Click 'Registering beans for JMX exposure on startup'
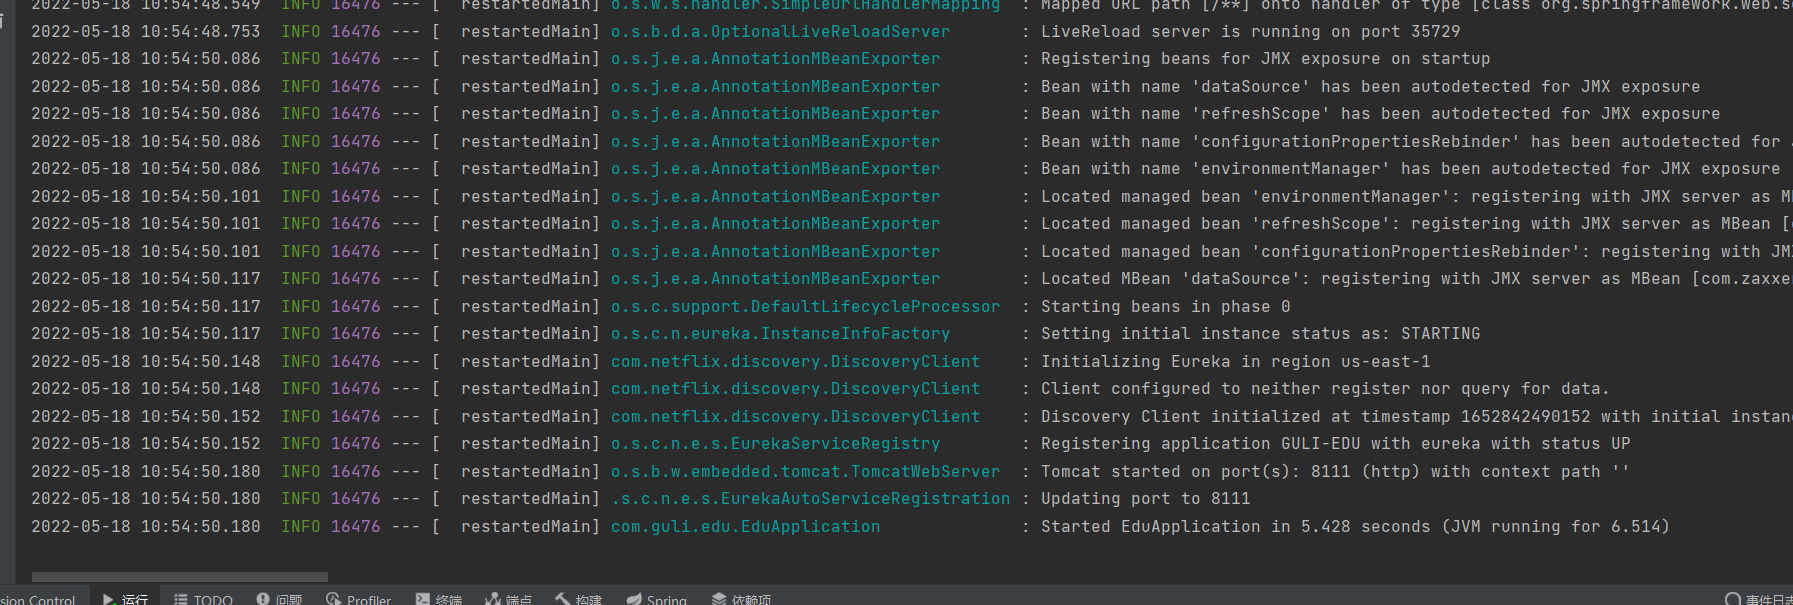This screenshot has width=1793, height=605. (1265, 59)
